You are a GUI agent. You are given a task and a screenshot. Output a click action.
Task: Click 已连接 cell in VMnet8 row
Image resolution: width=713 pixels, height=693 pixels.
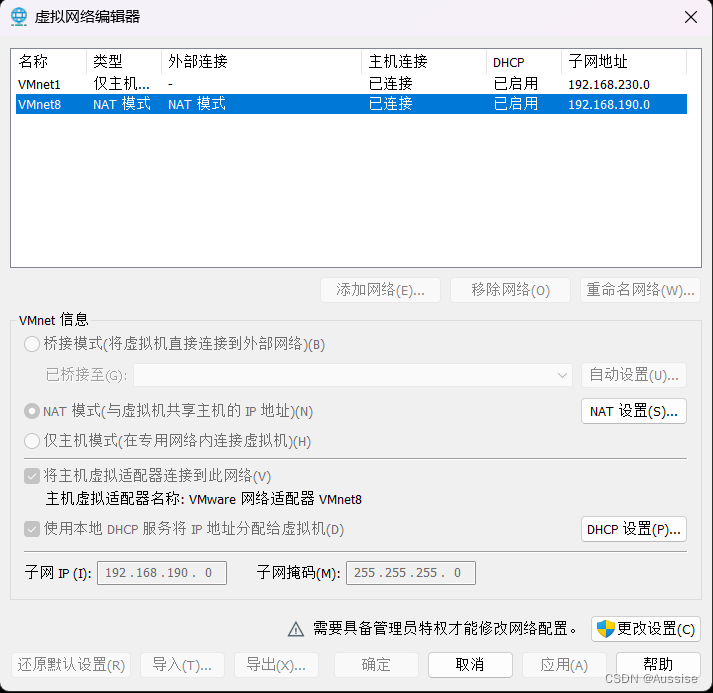391,104
